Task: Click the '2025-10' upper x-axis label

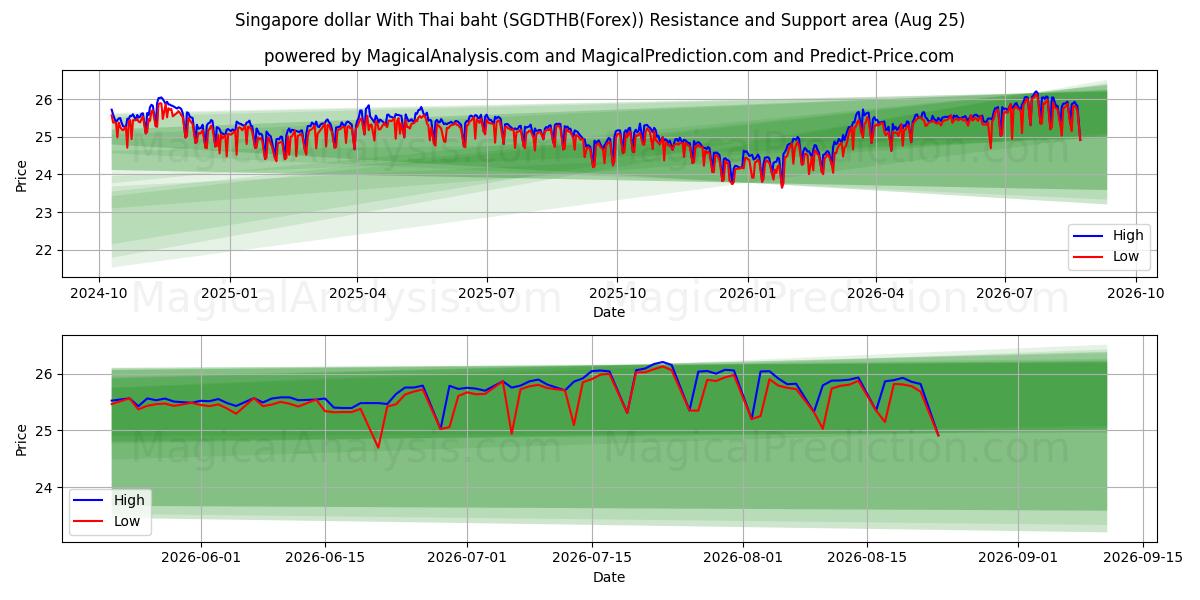Action: coord(617,292)
